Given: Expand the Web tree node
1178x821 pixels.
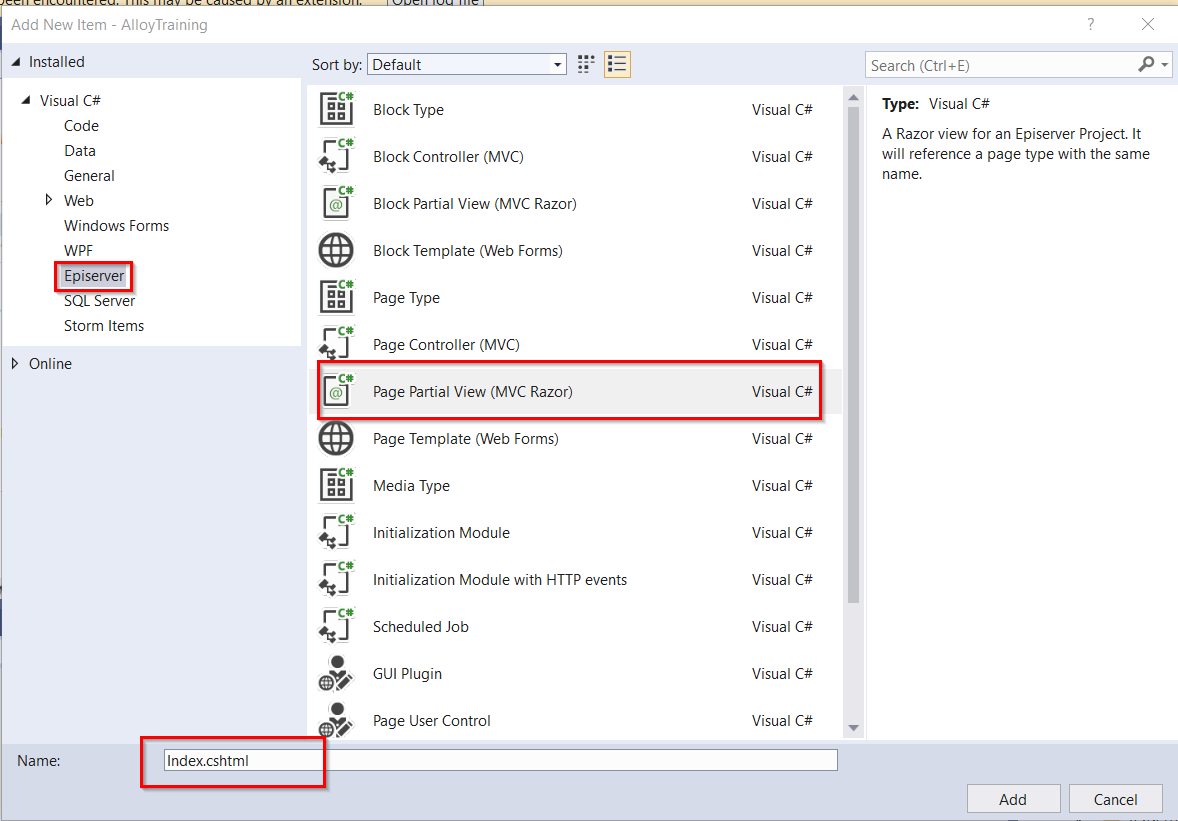Looking at the screenshot, I should click(49, 201).
